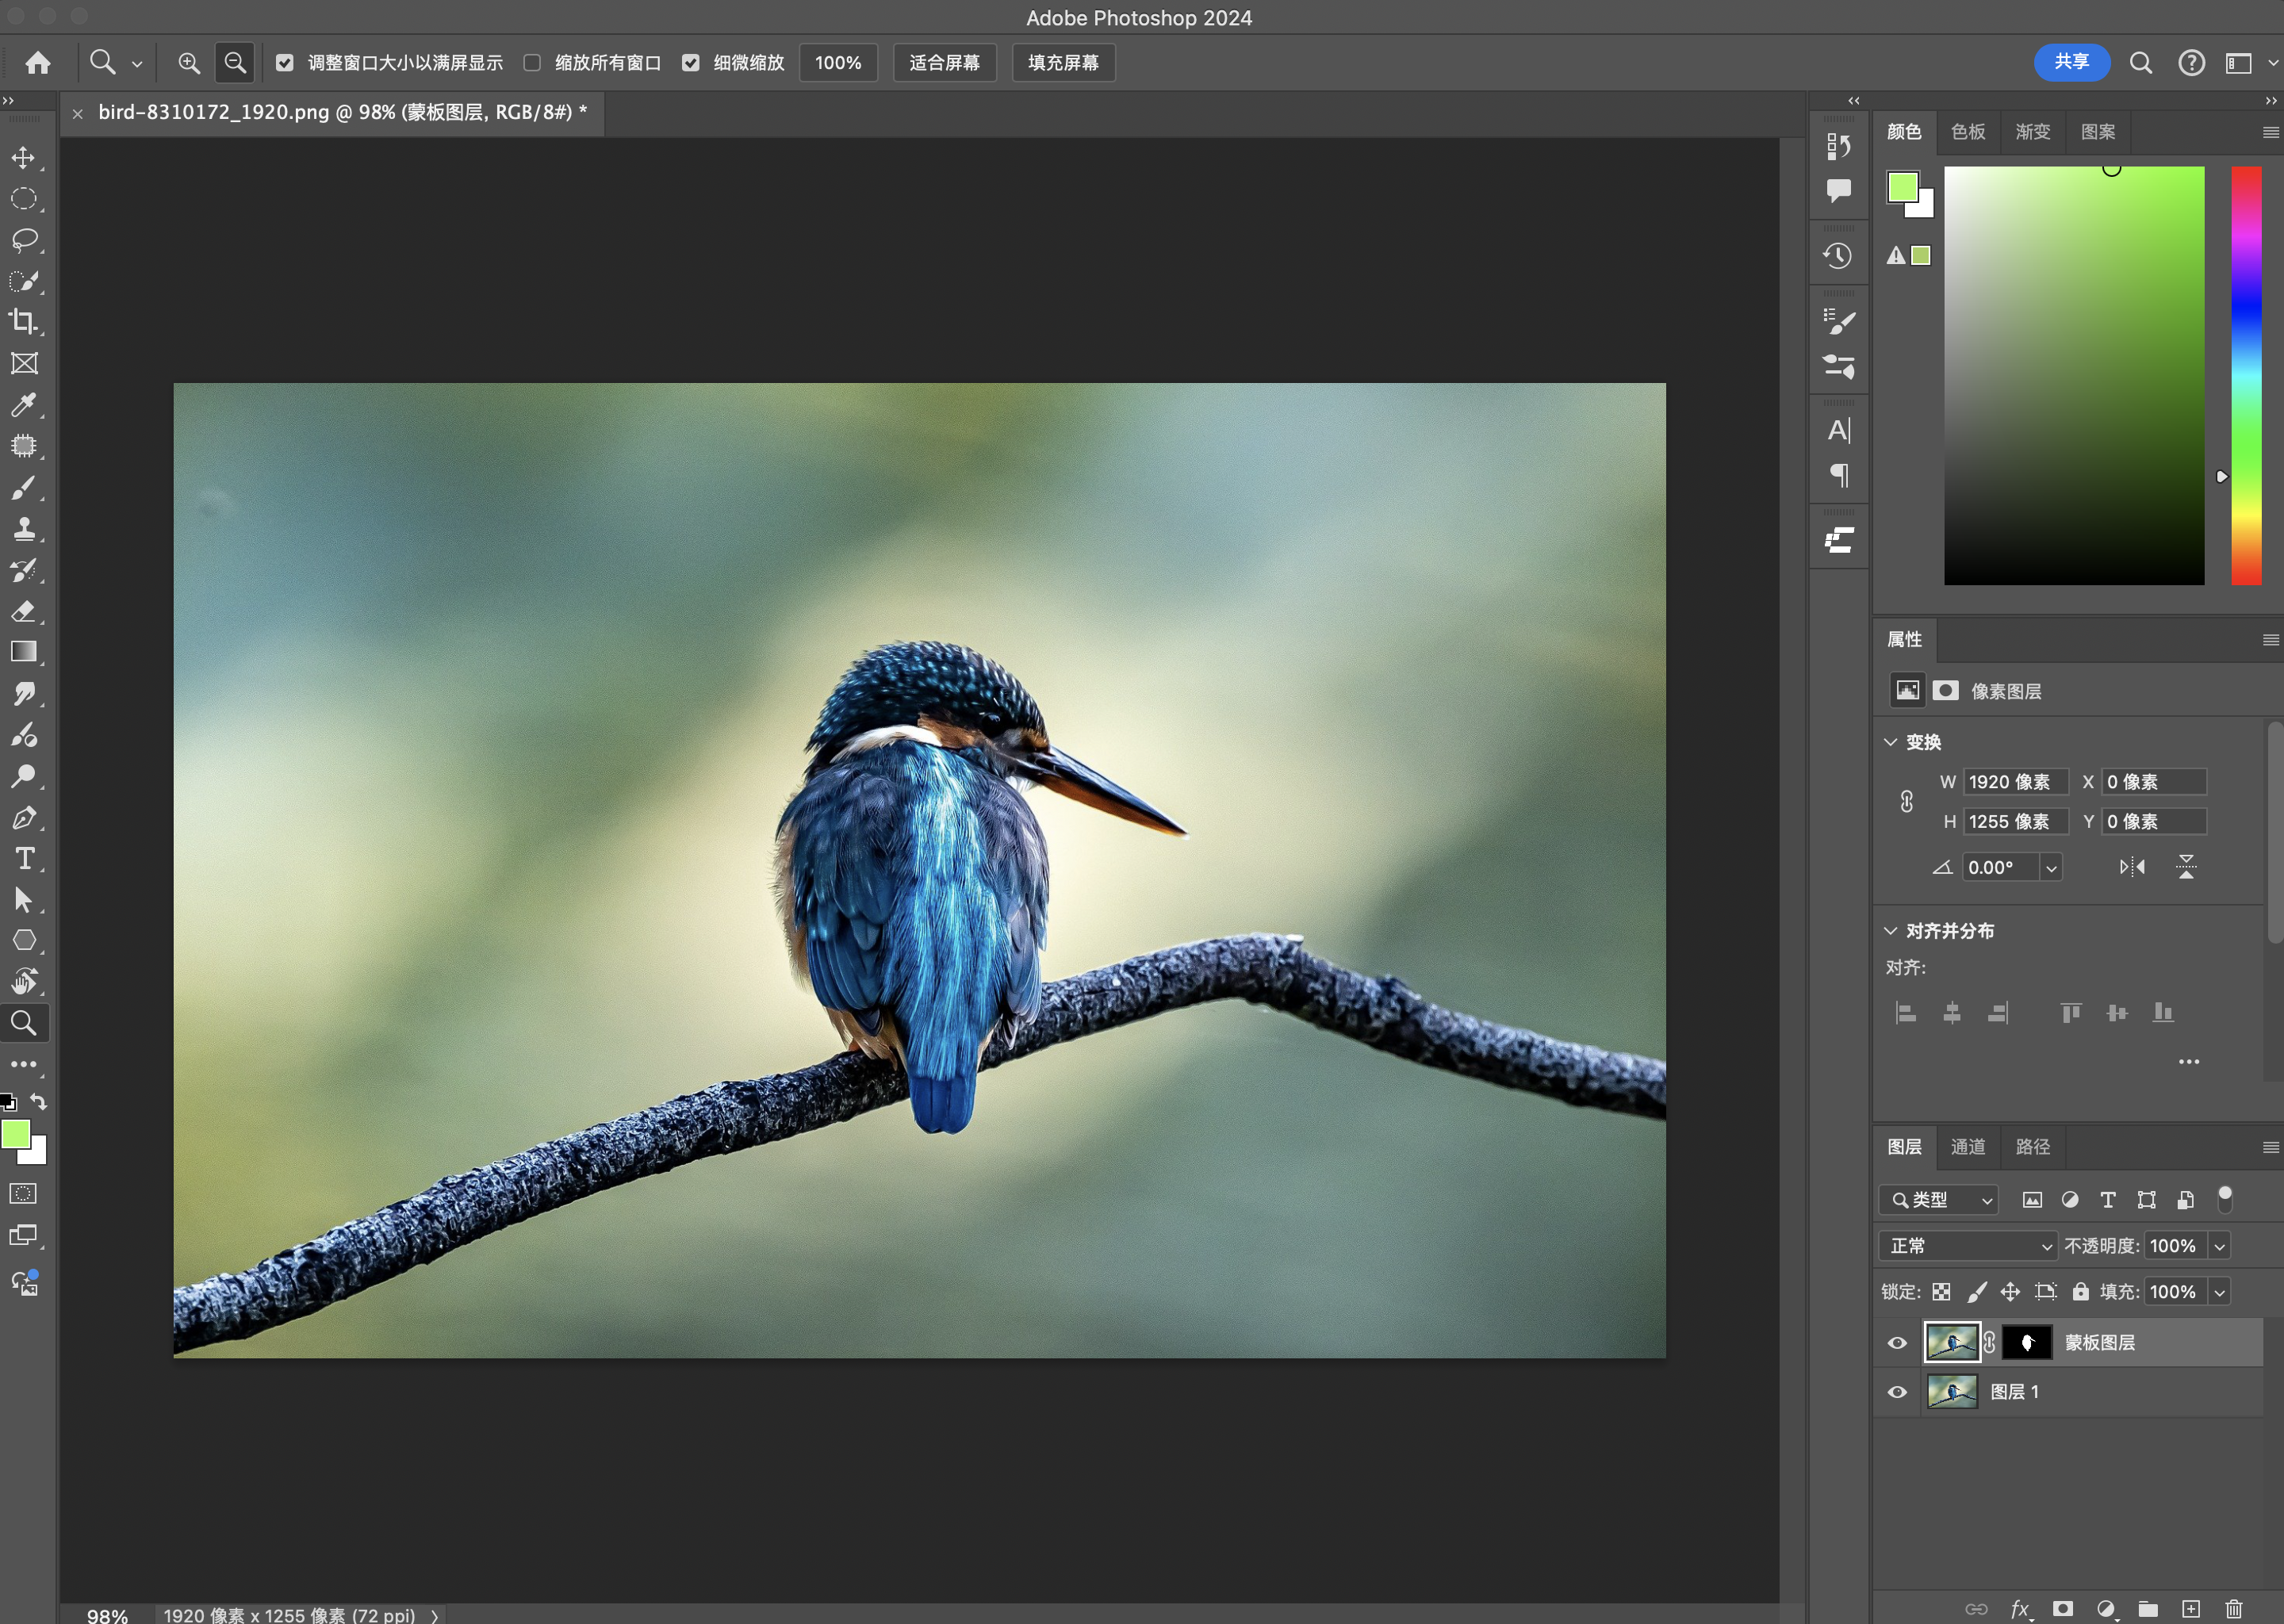This screenshot has height=1624, width=2284.
Task: Select the Clone Stamp tool
Action: (24, 528)
